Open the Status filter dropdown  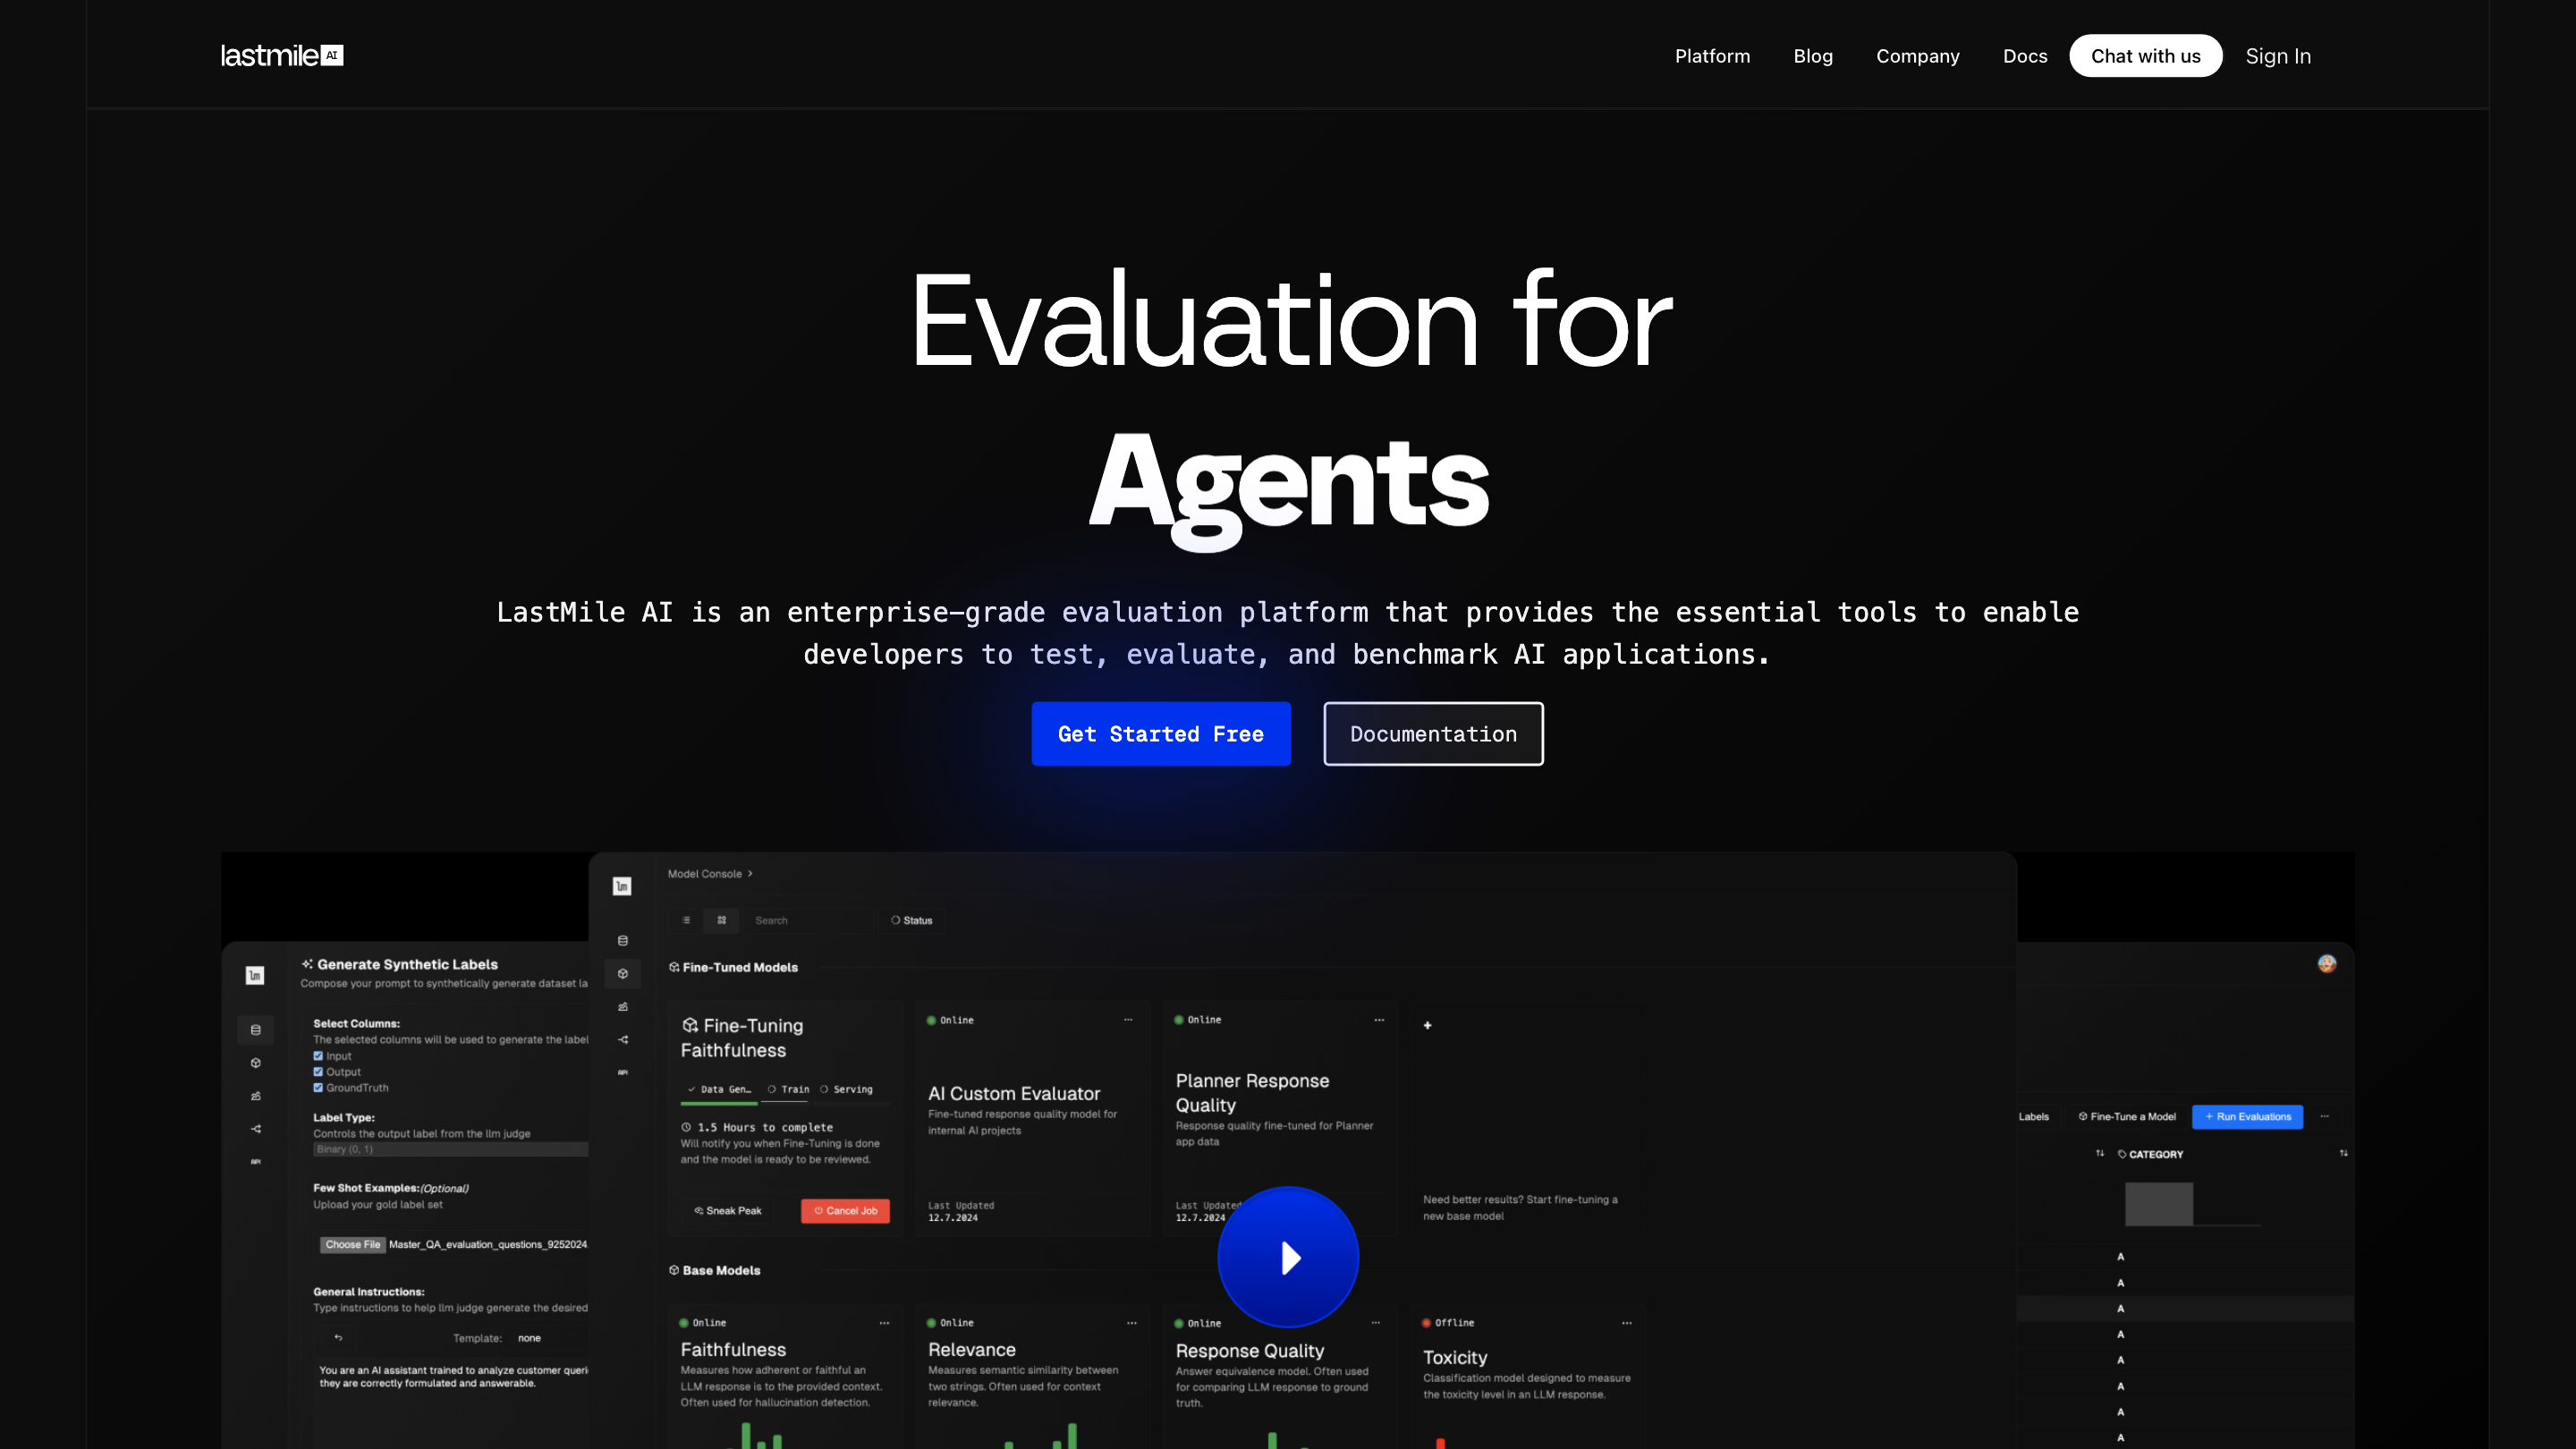pyautogui.click(x=911, y=920)
